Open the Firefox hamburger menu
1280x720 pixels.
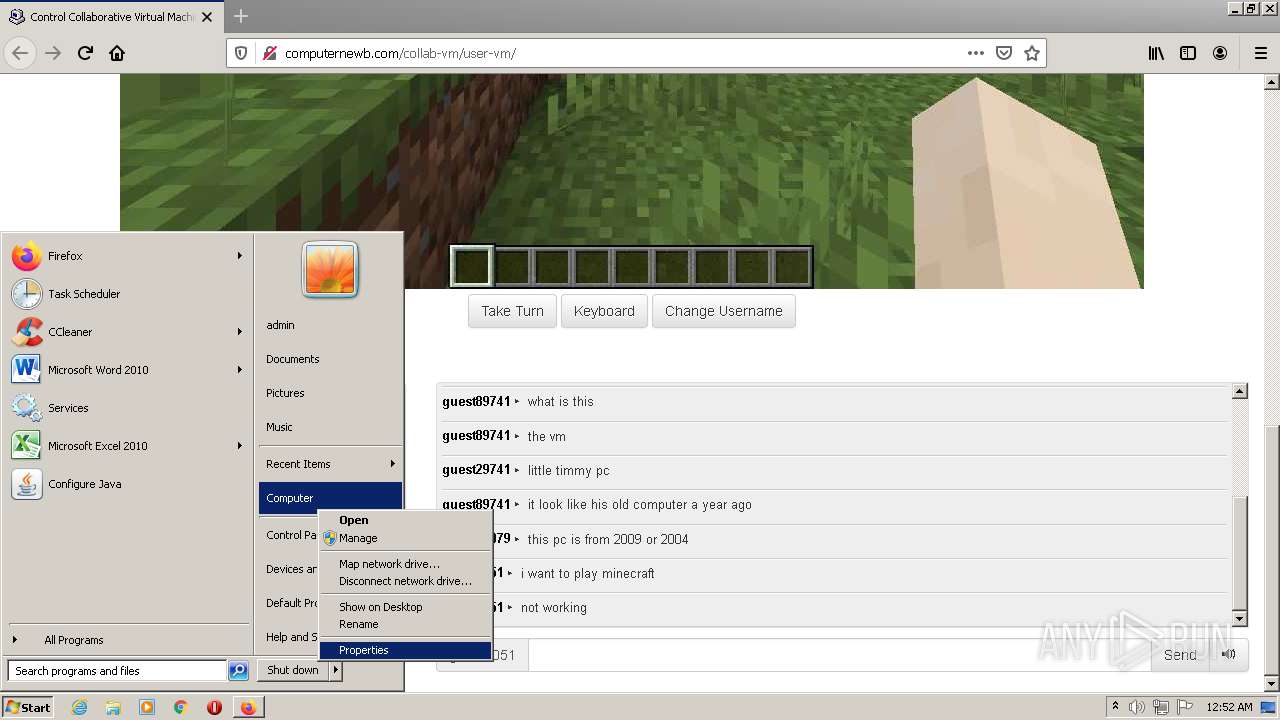[1260, 53]
